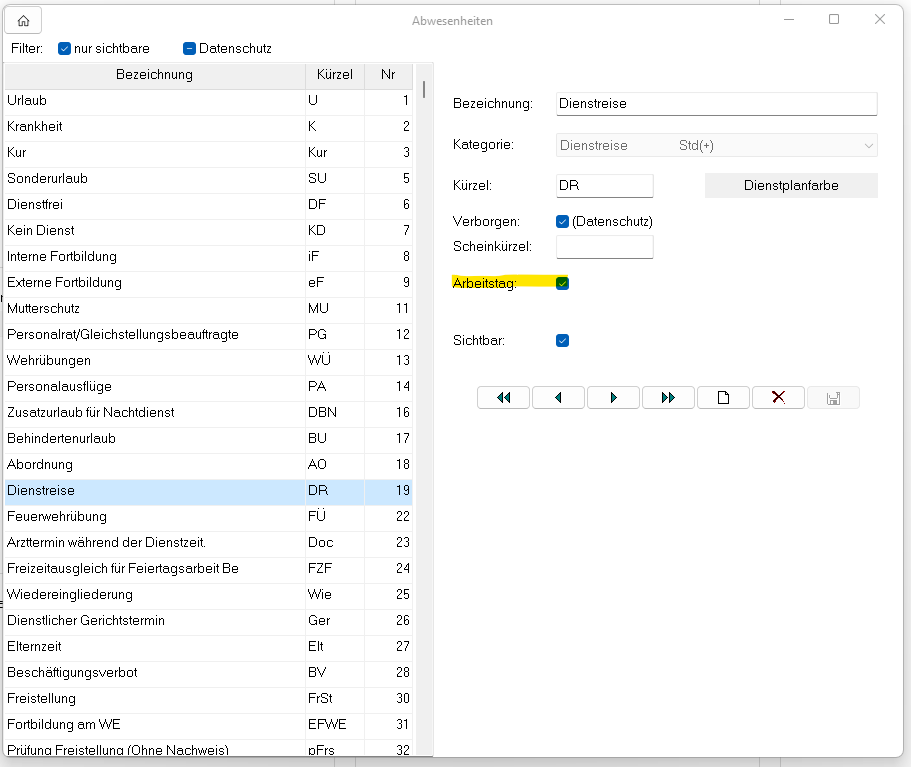The image size is (911, 767).
Task: Open the Dienstplanfarbe color button
Action: 790,186
